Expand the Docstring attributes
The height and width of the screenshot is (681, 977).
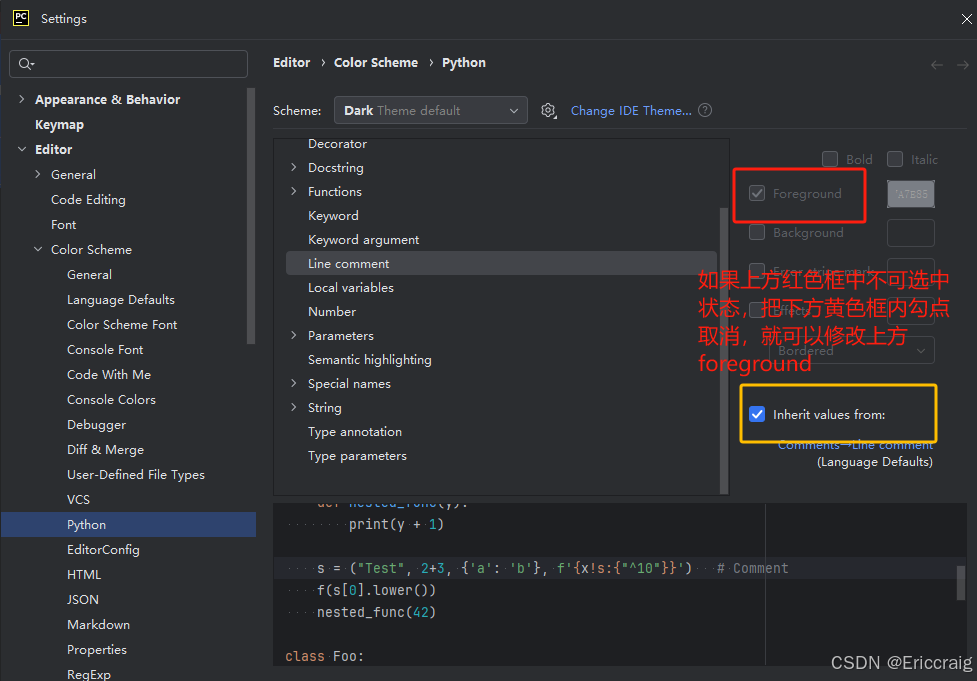[293, 167]
